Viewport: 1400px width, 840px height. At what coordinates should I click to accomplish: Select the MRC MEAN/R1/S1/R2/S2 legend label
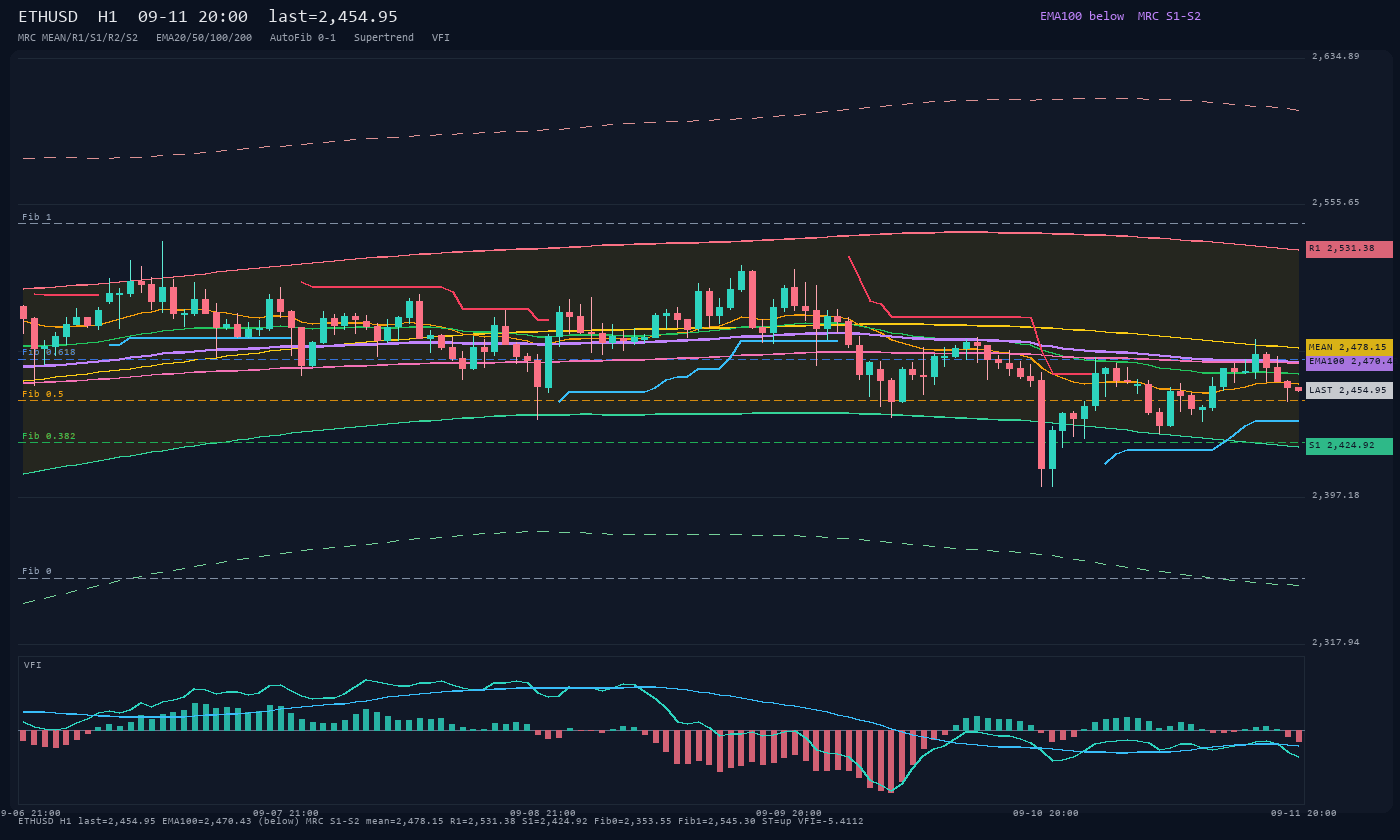[78, 37]
